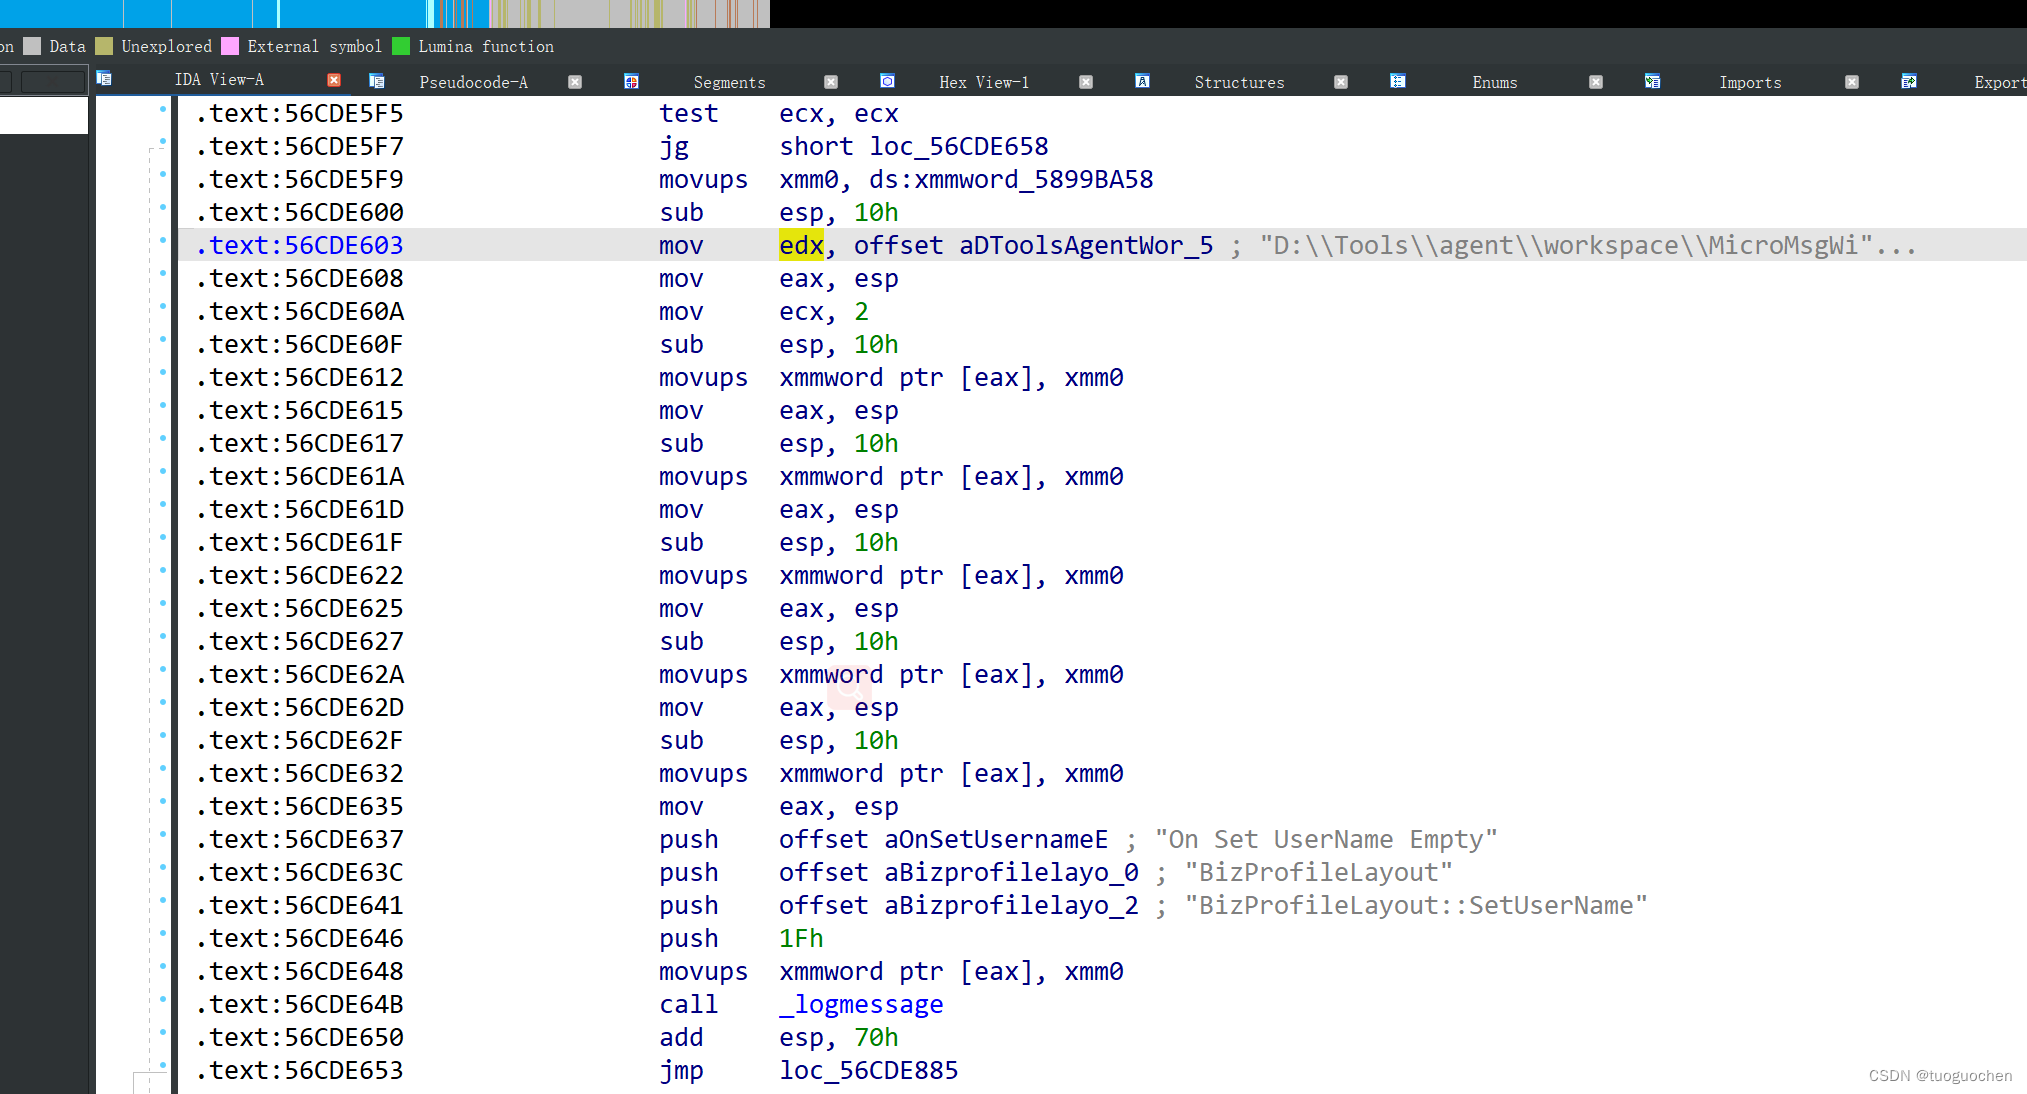Click the "On Set UserName Empty" comment
The image size is (2027, 1094).
tap(1326, 839)
